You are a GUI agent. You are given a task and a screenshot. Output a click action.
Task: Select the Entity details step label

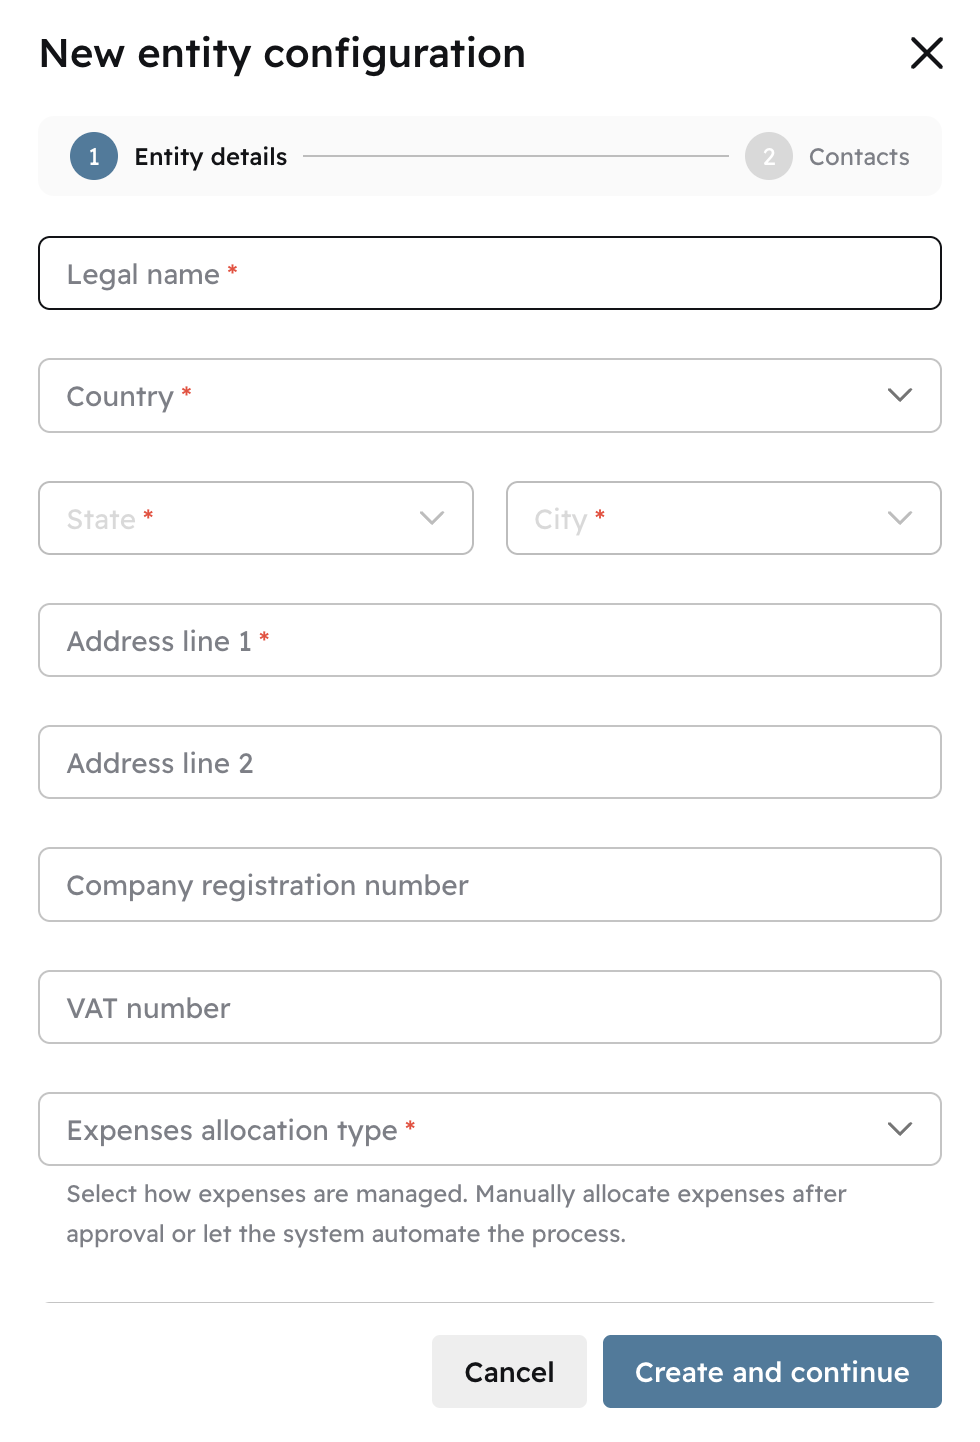click(x=211, y=157)
